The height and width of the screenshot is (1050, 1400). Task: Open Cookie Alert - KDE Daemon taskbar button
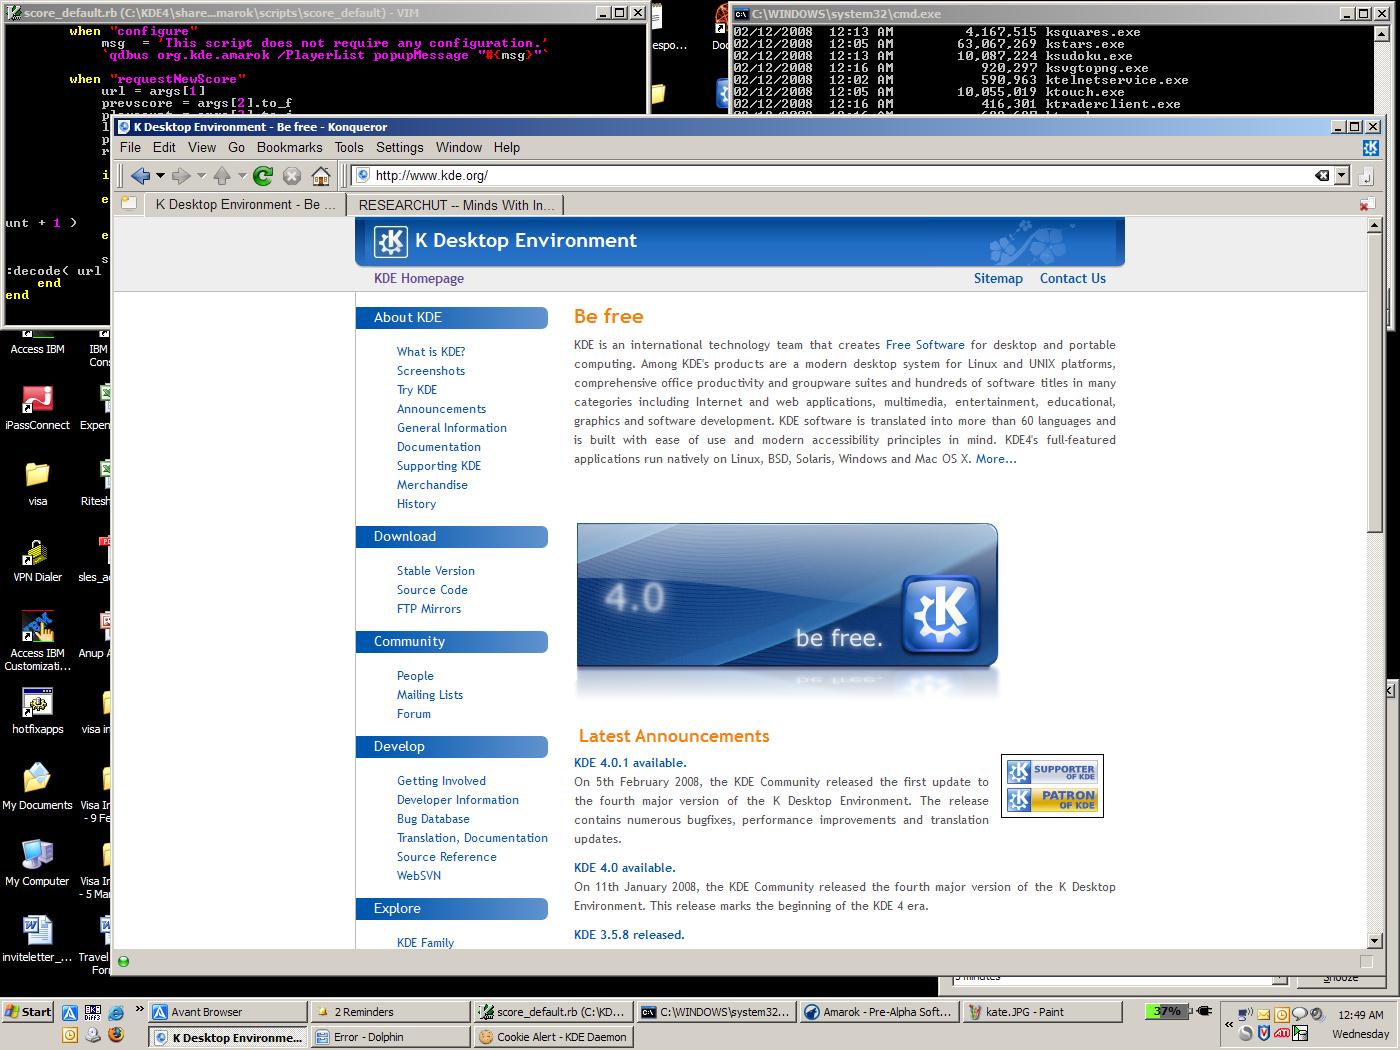(x=553, y=1037)
